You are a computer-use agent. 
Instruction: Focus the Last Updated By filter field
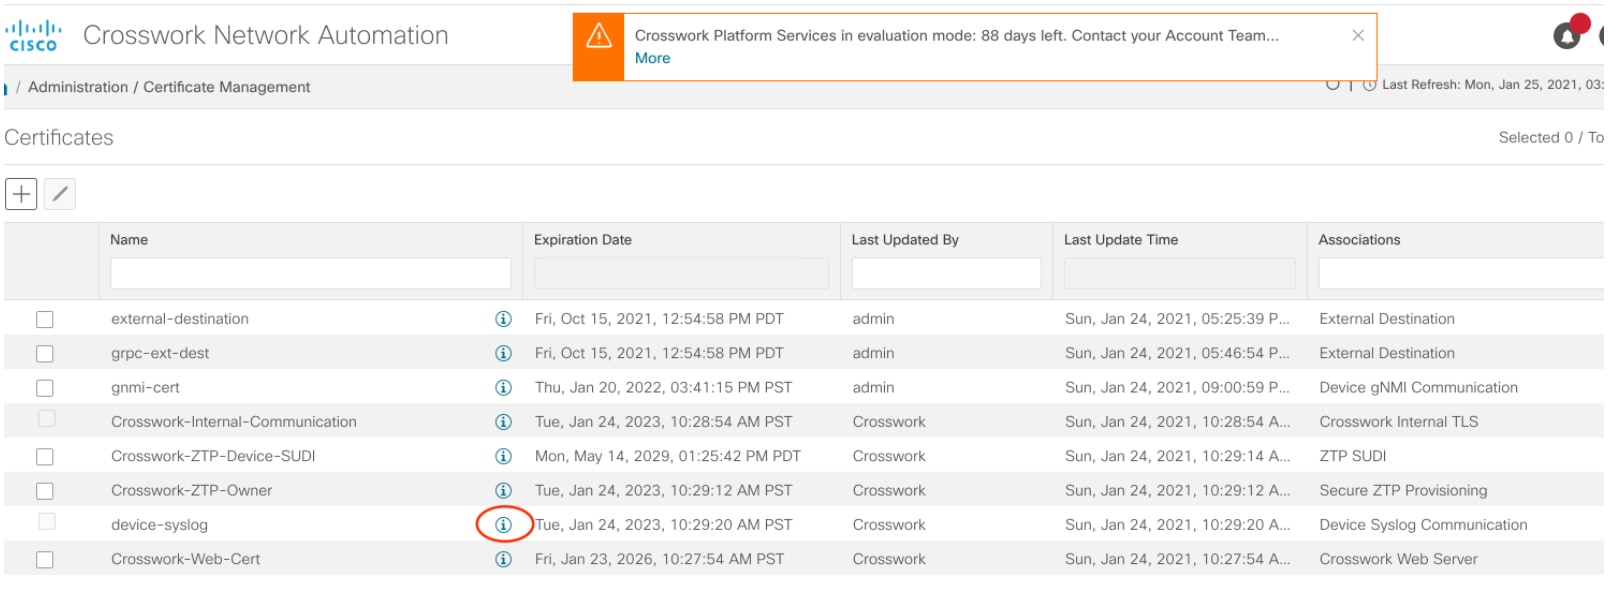[946, 273]
